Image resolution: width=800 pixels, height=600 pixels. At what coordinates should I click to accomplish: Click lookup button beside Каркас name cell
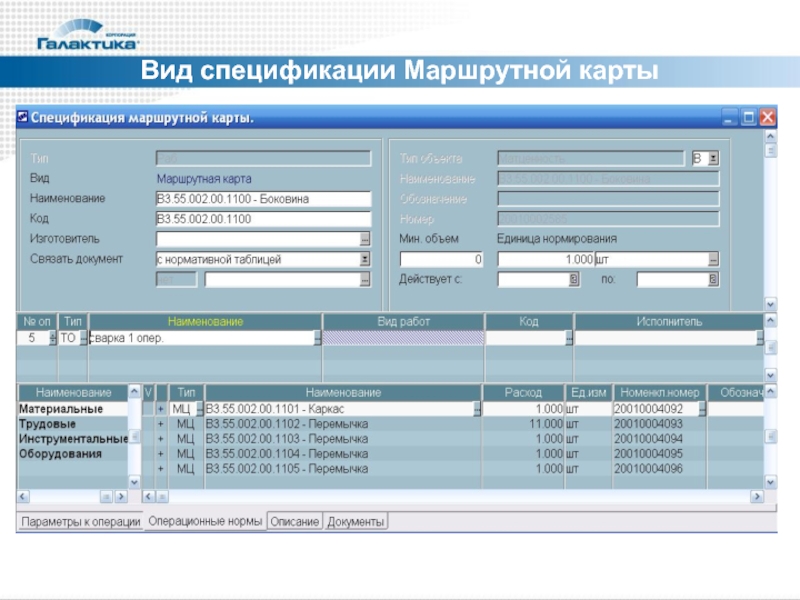(x=477, y=409)
